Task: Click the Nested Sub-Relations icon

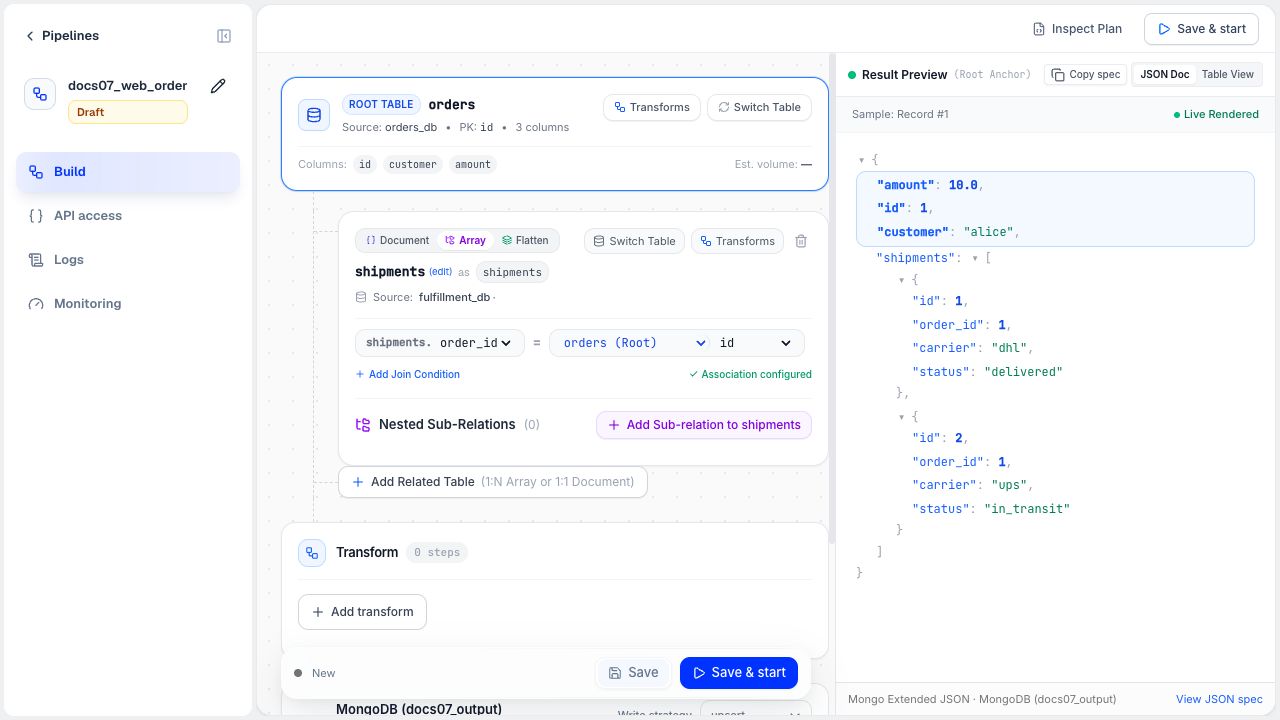Action: coord(363,425)
